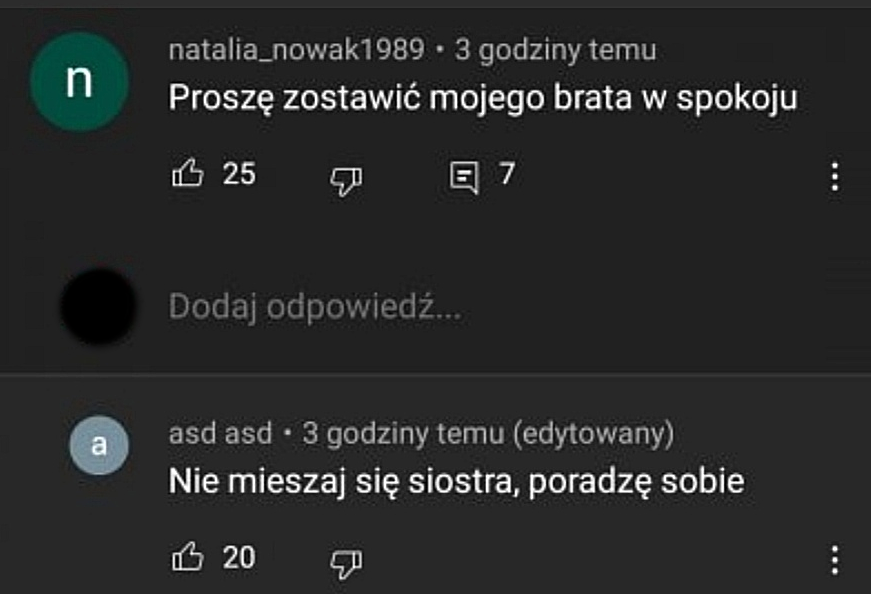Like asd asd's reply with thumbs-up
The height and width of the screenshot is (594, 871).
(x=188, y=558)
